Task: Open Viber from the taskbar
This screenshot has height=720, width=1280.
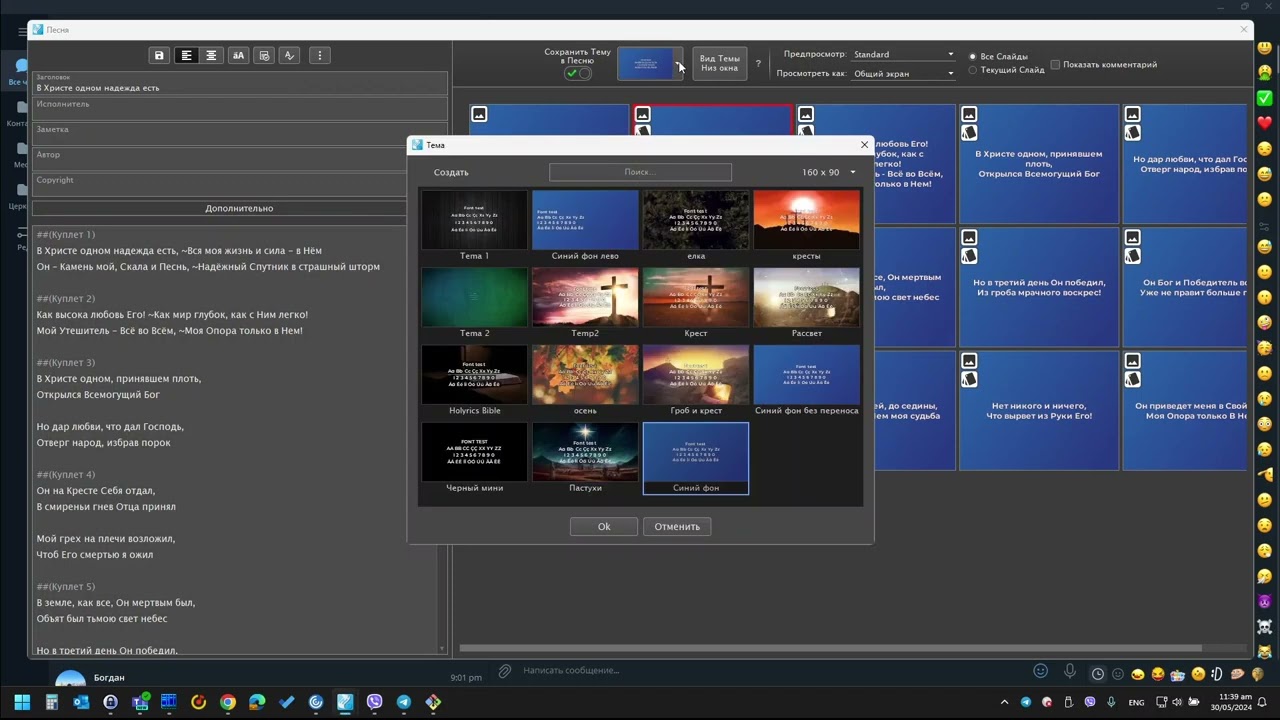Action: coord(375,702)
